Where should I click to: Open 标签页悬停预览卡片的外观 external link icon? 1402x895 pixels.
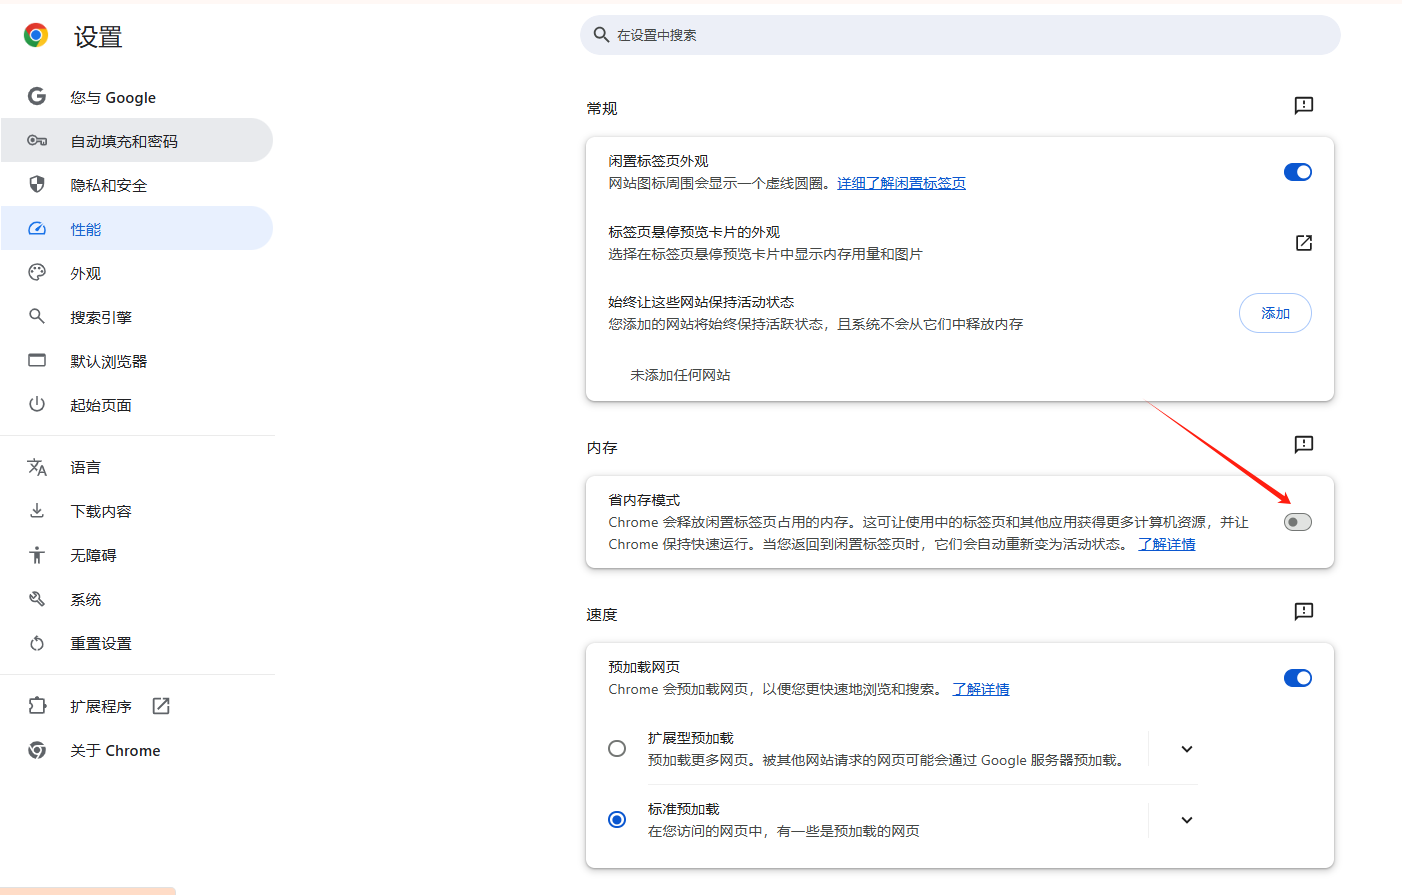pyautogui.click(x=1304, y=243)
